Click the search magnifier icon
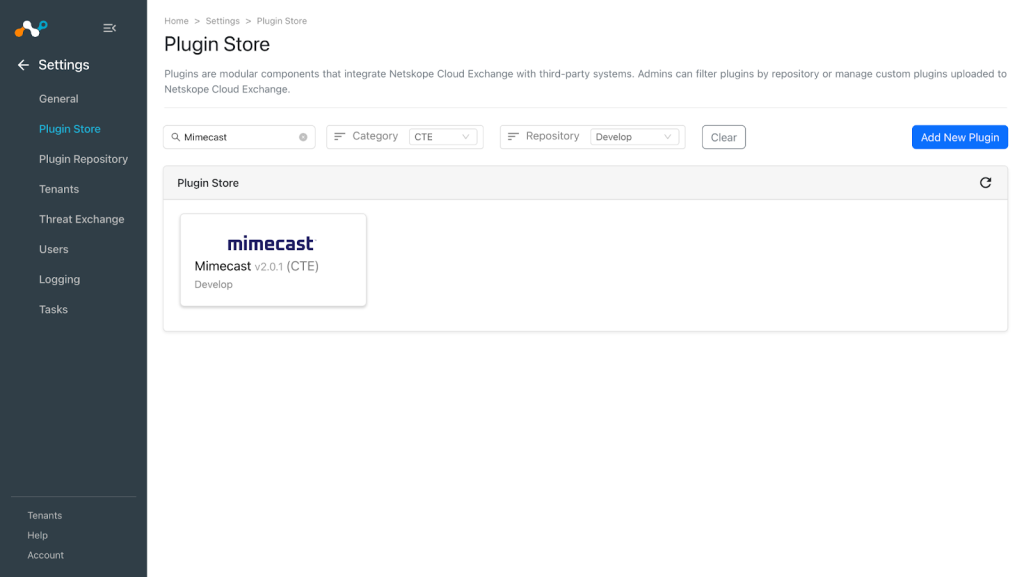The width and height of the screenshot is (1024, 577). pyautogui.click(x=176, y=137)
